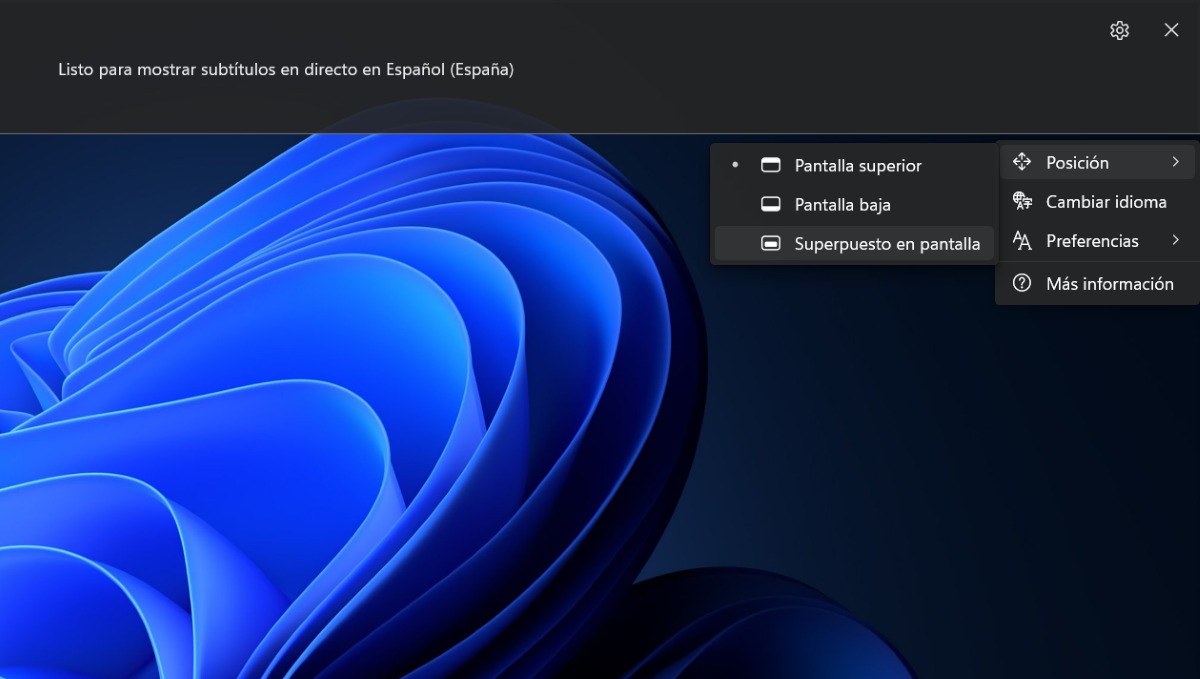The height and width of the screenshot is (679, 1200).
Task: Click the Preferencias text-size icon
Action: 1022,241
